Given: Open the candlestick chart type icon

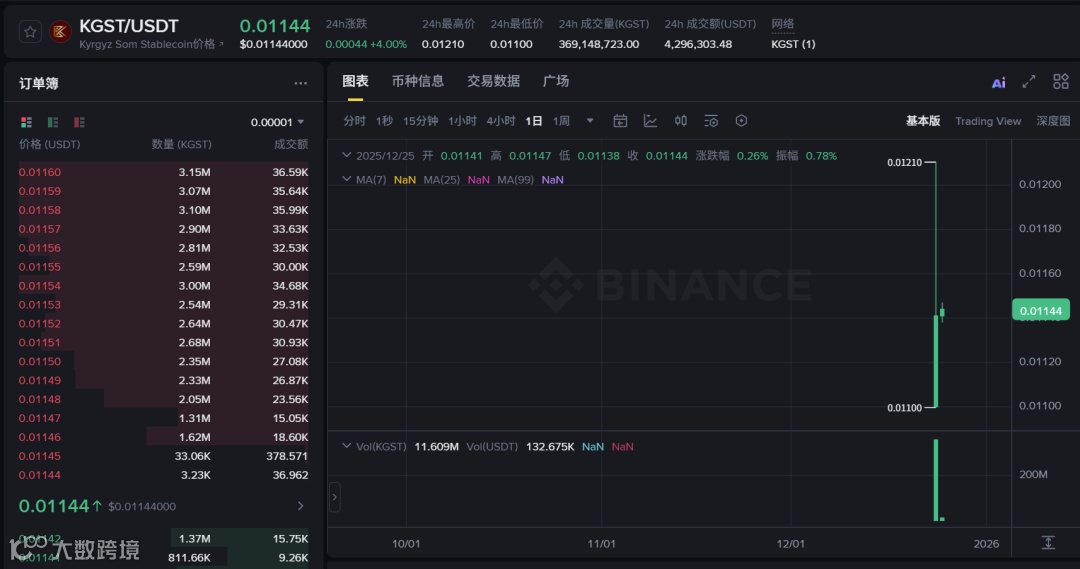Looking at the screenshot, I should pyautogui.click(x=681, y=121).
